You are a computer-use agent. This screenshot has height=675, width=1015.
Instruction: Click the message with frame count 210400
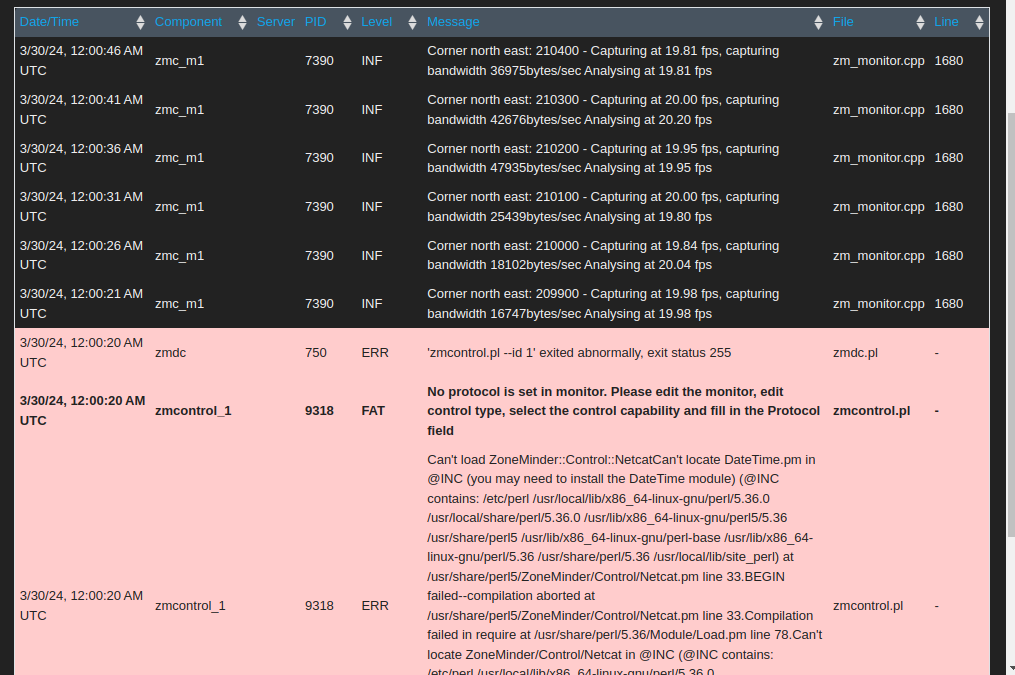[x=603, y=61]
